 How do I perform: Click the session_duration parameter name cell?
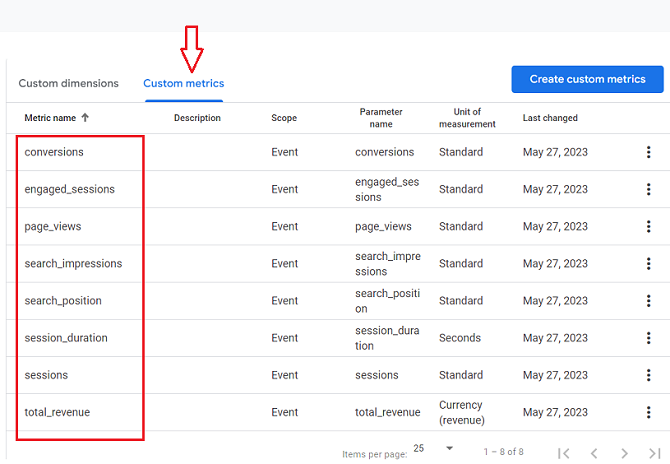(387, 338)
